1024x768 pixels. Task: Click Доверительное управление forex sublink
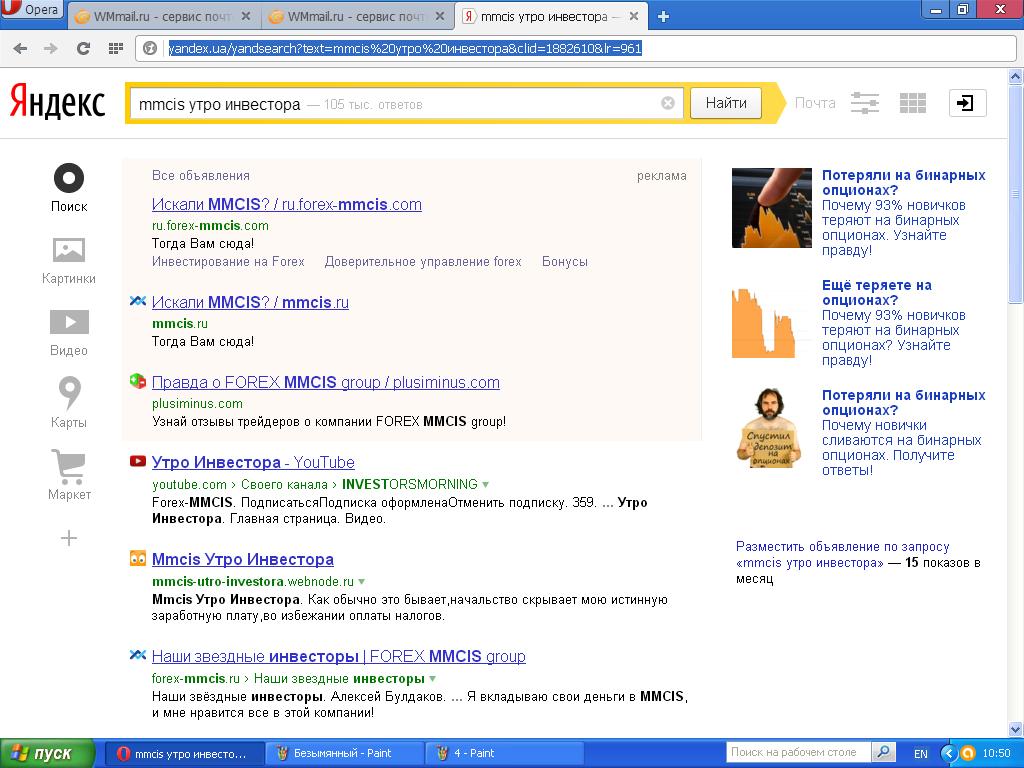(x=423, y=262)
